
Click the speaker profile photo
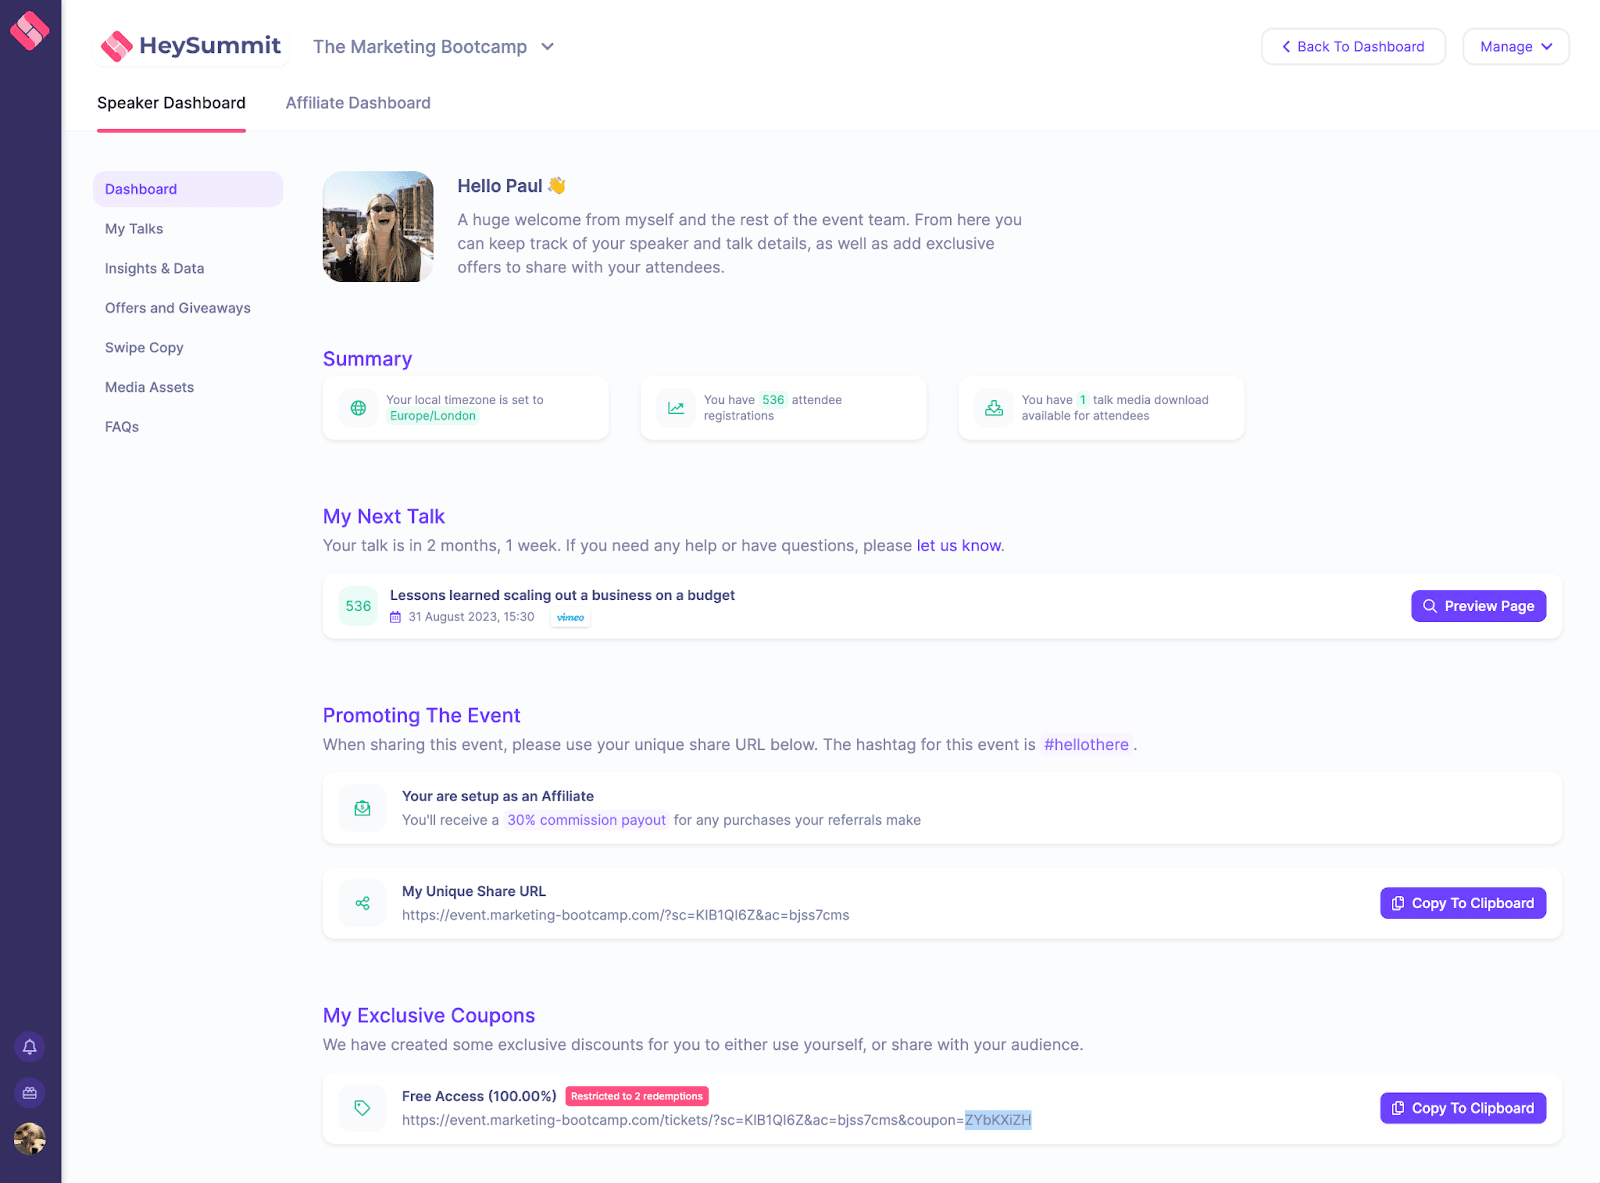click(378, 226)
